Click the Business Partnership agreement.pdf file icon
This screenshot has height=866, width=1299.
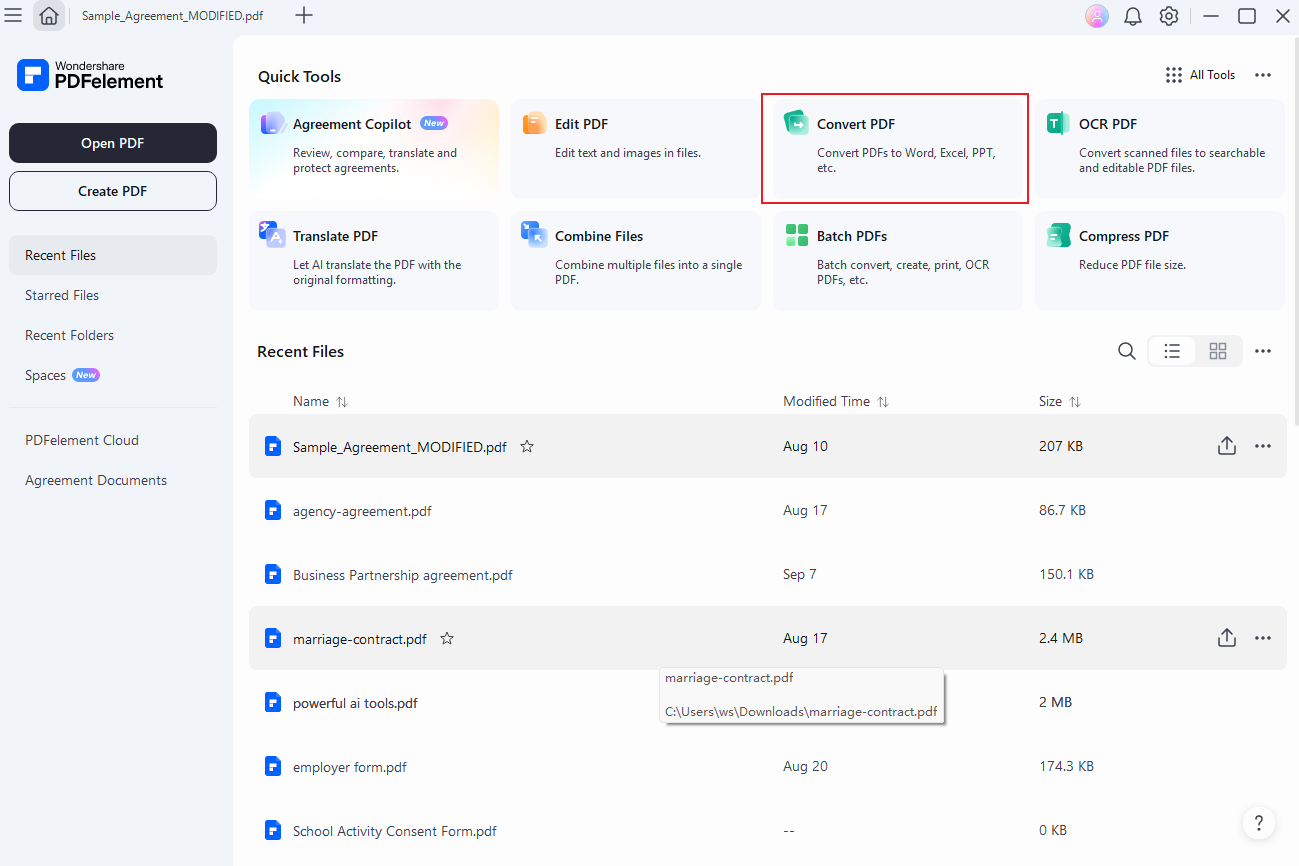[272, 574]
